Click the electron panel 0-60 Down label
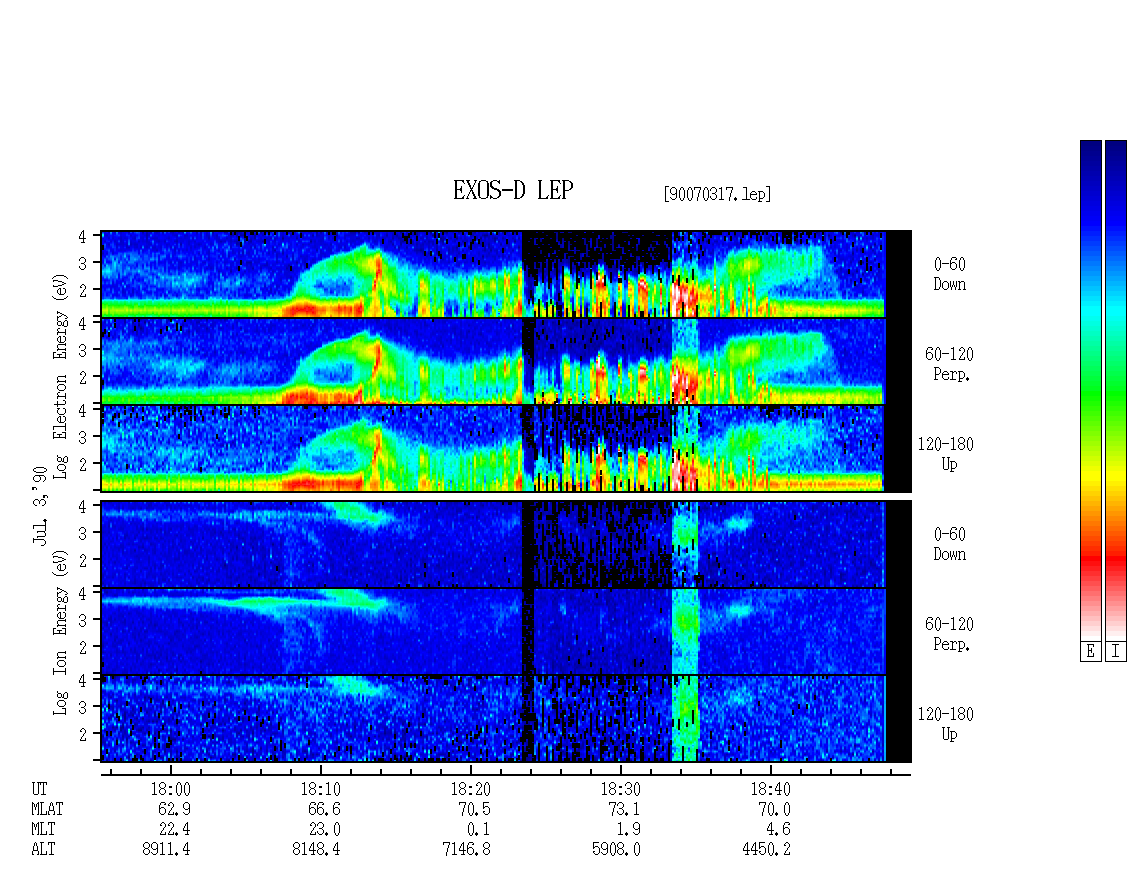 (x=950, y=274)
